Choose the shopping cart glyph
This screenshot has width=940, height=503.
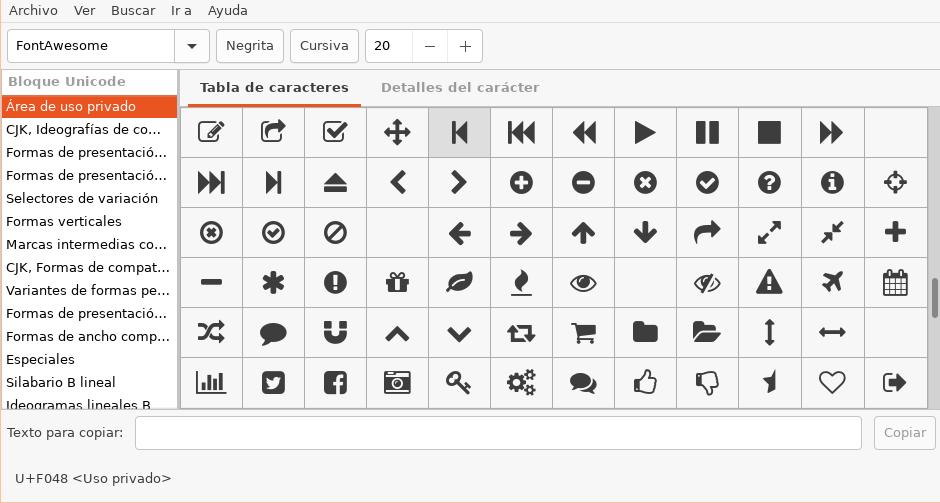[583, 333]
